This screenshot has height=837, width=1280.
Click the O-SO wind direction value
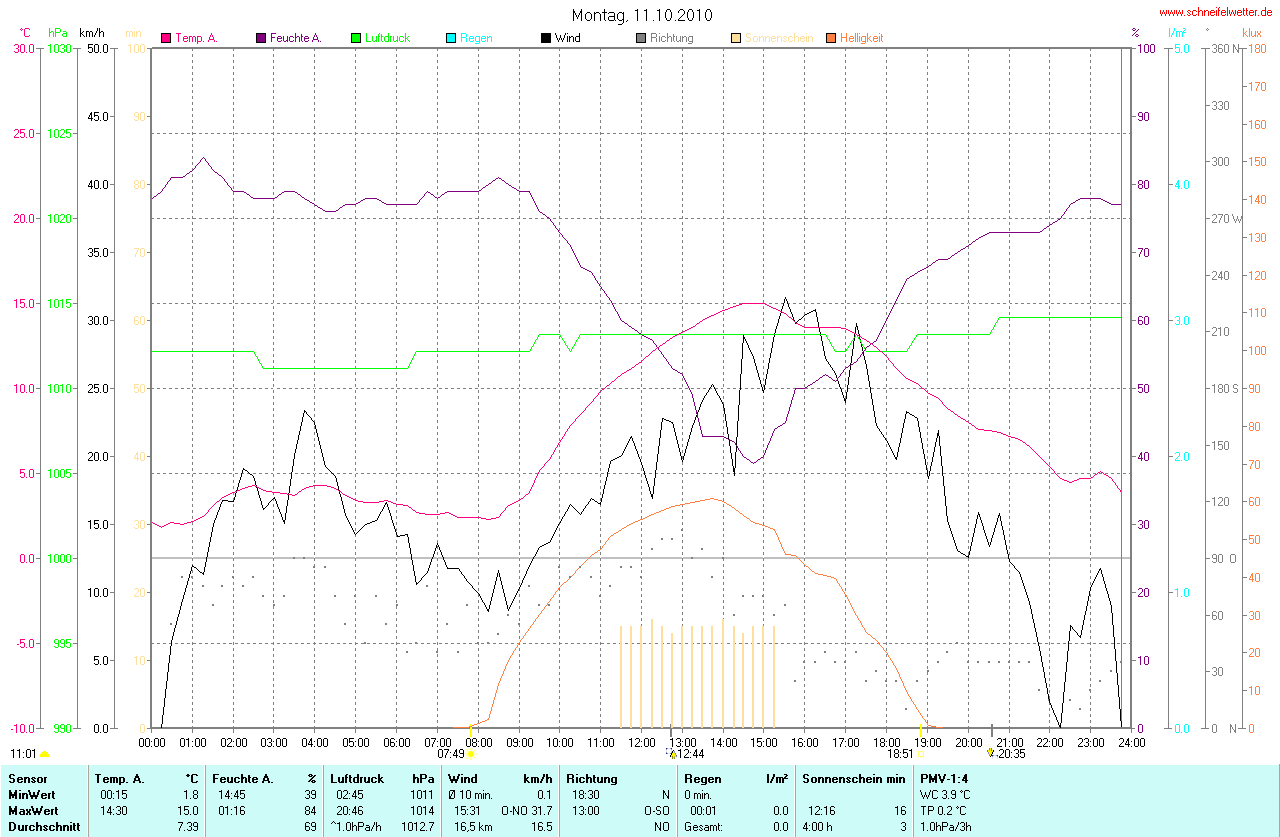click(655, 811)
